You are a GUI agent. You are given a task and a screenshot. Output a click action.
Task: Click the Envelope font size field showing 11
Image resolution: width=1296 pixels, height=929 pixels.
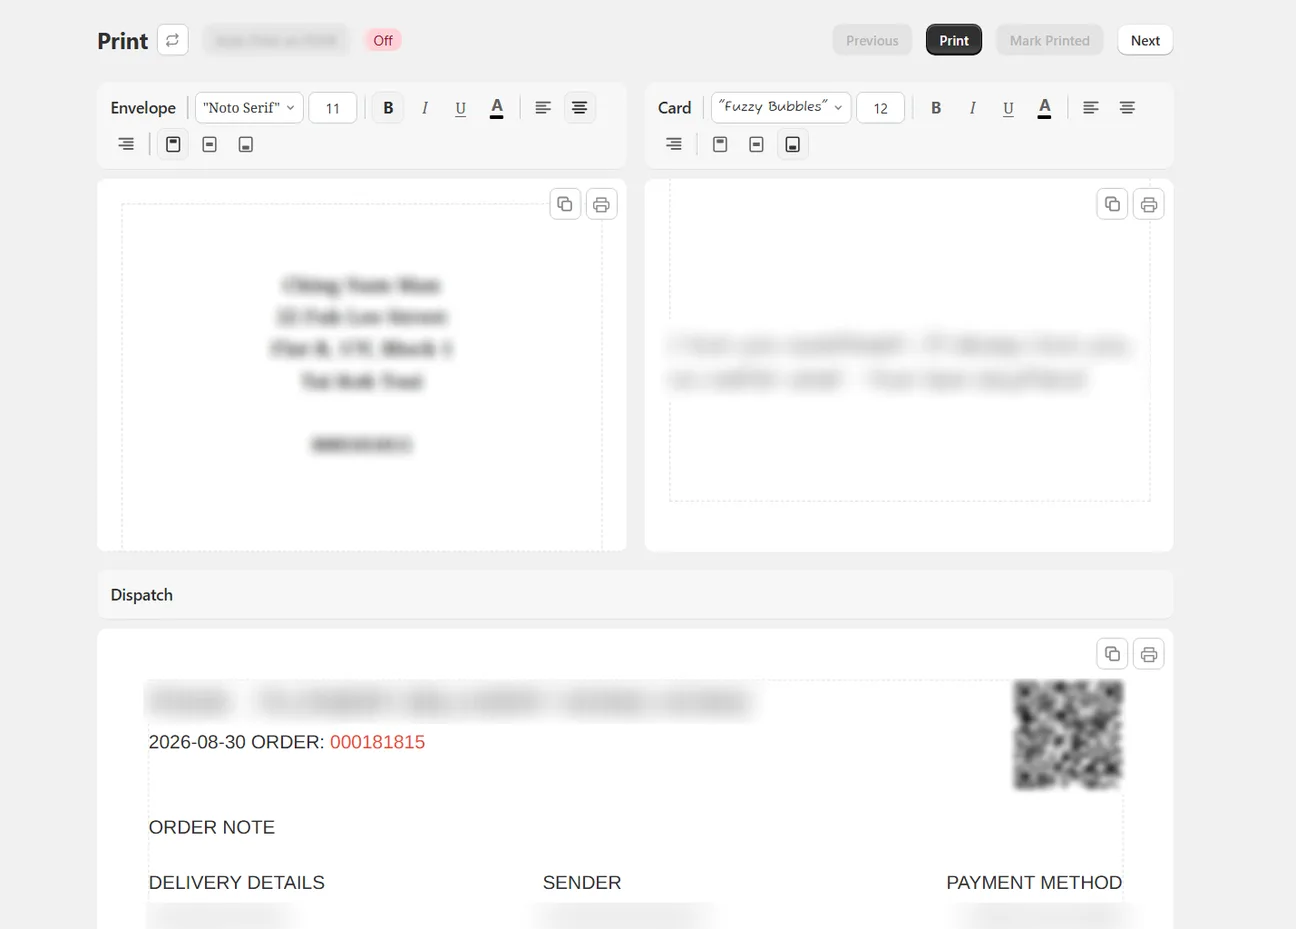coord(333,108)
